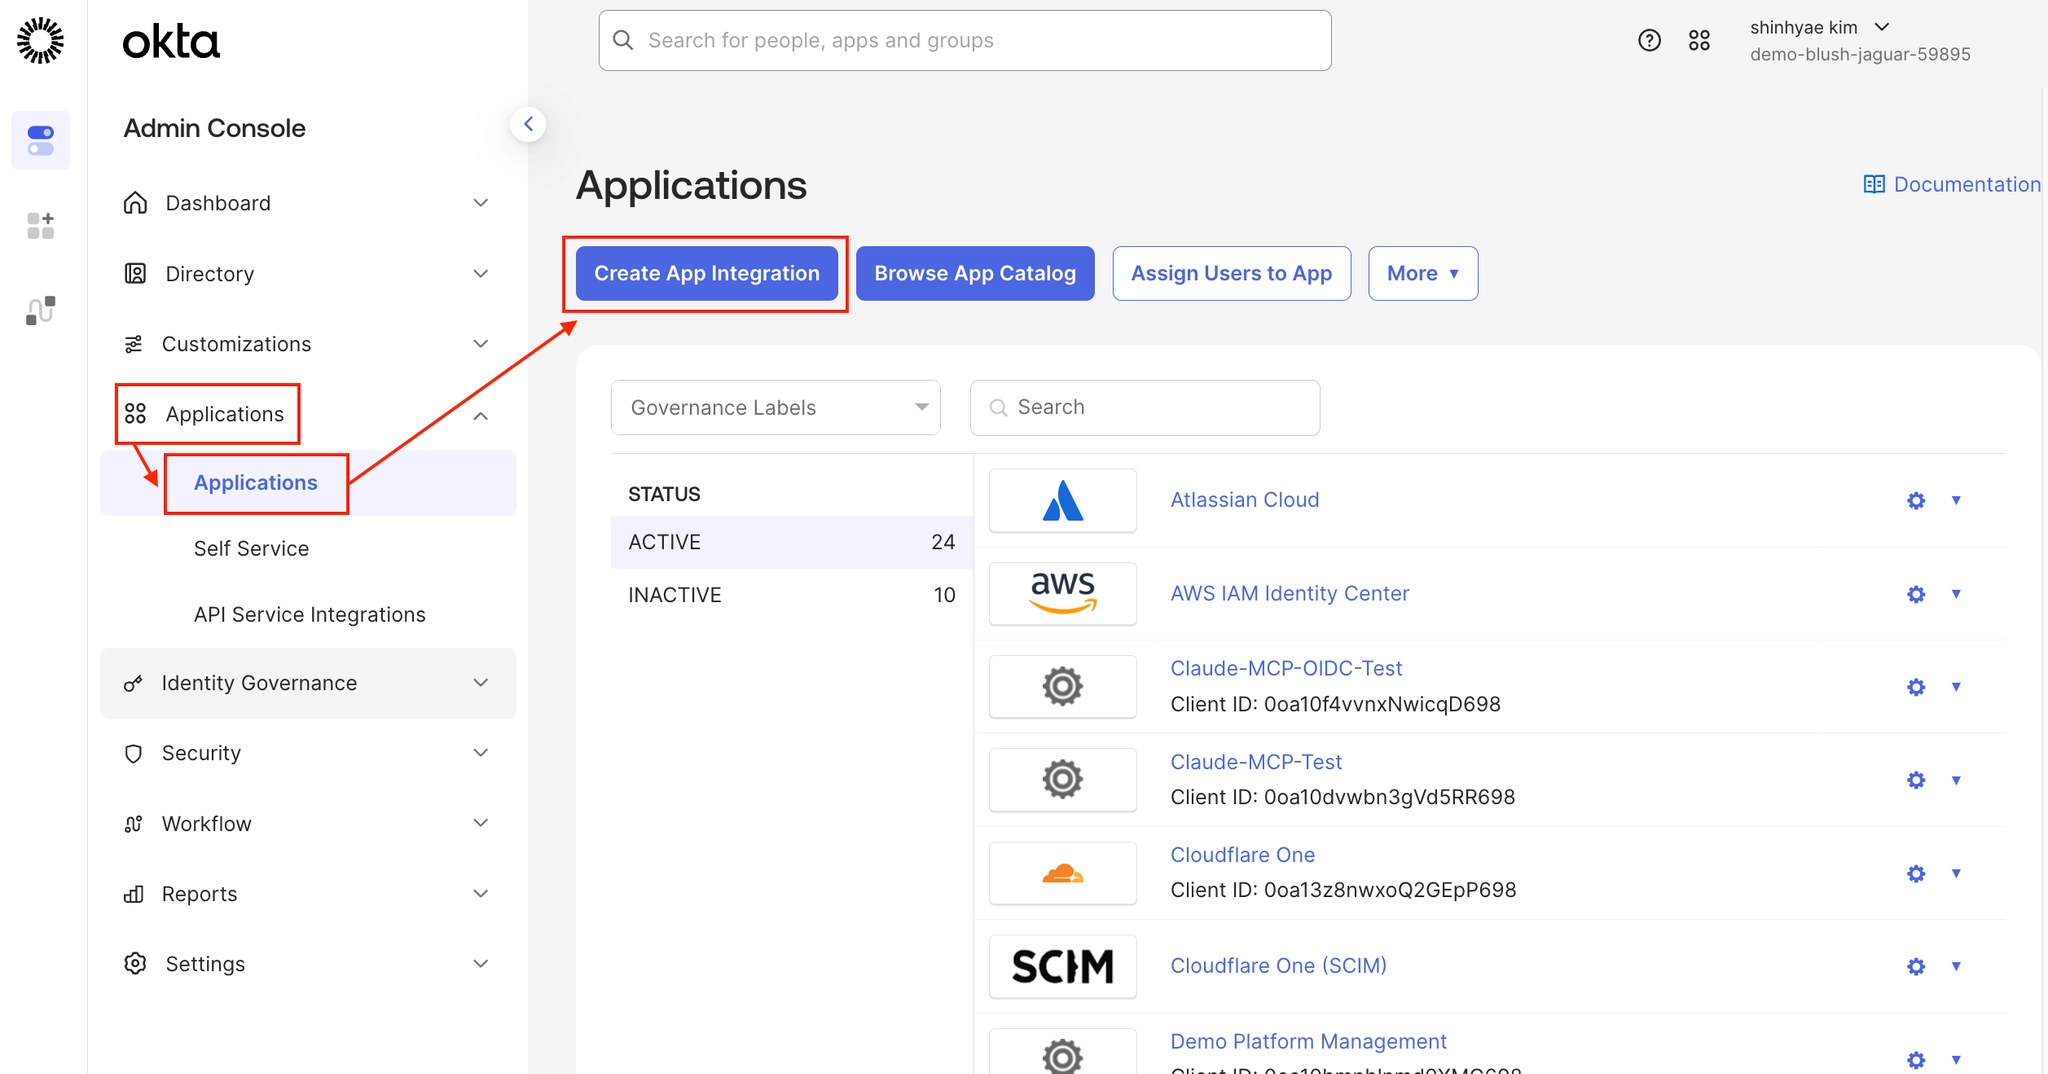
Task: Select the Applications submenu item
Action: (x=308, y=483)
